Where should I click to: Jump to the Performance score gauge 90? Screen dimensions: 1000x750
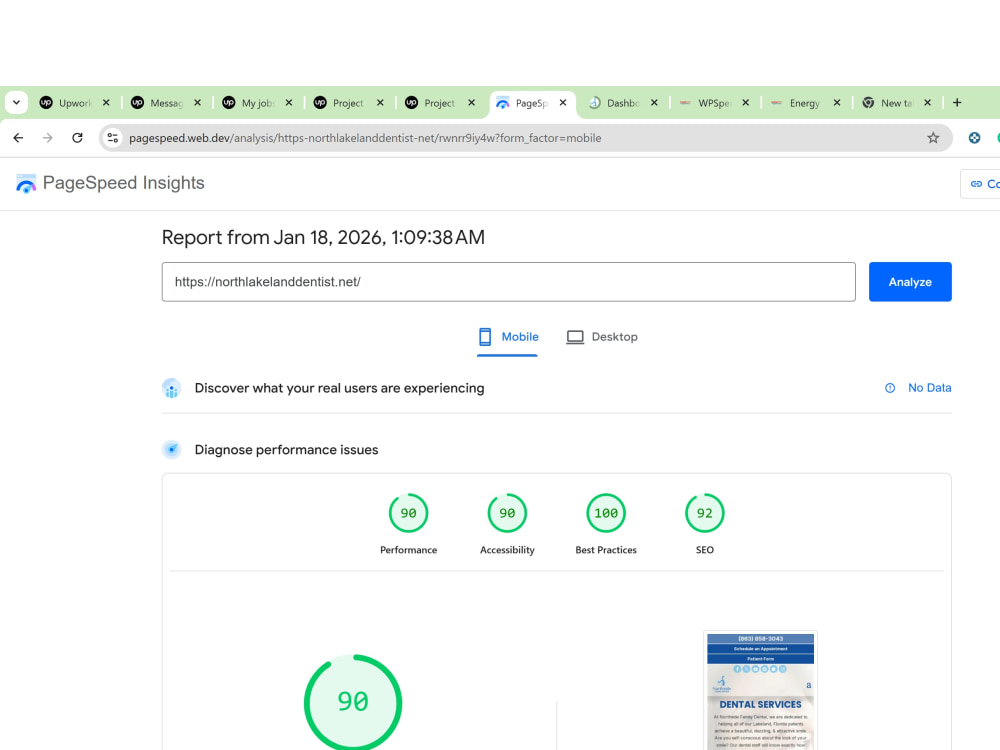(408, 513)
